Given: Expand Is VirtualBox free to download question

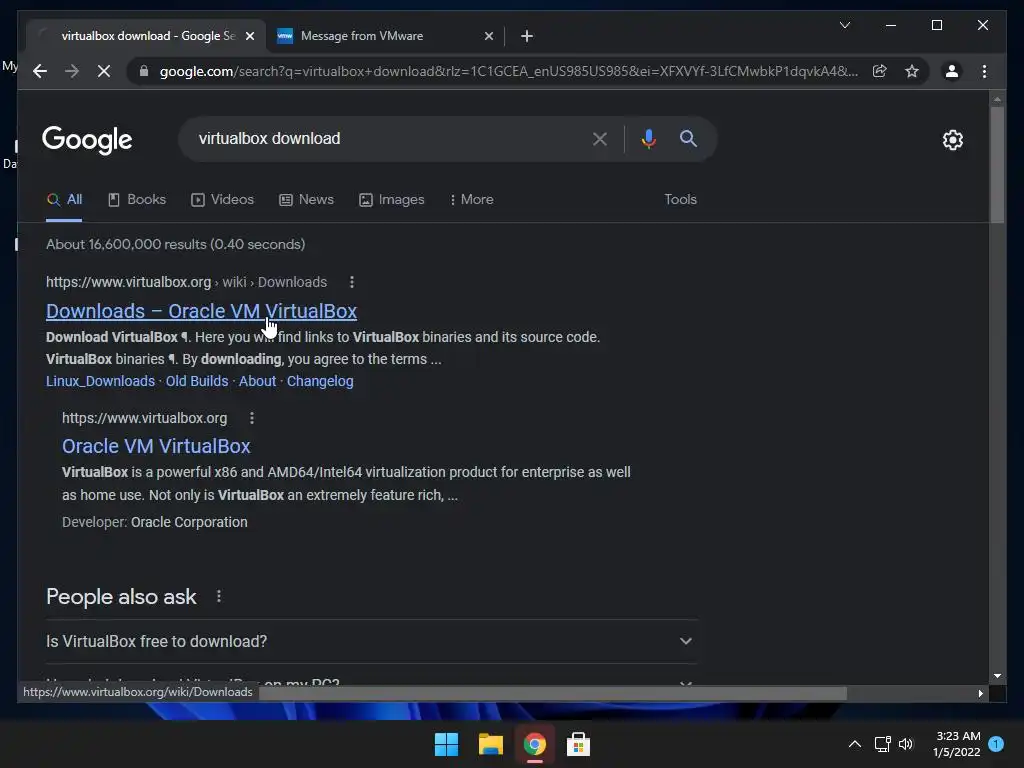Looking at the screenshot, I should pos(371,641).
